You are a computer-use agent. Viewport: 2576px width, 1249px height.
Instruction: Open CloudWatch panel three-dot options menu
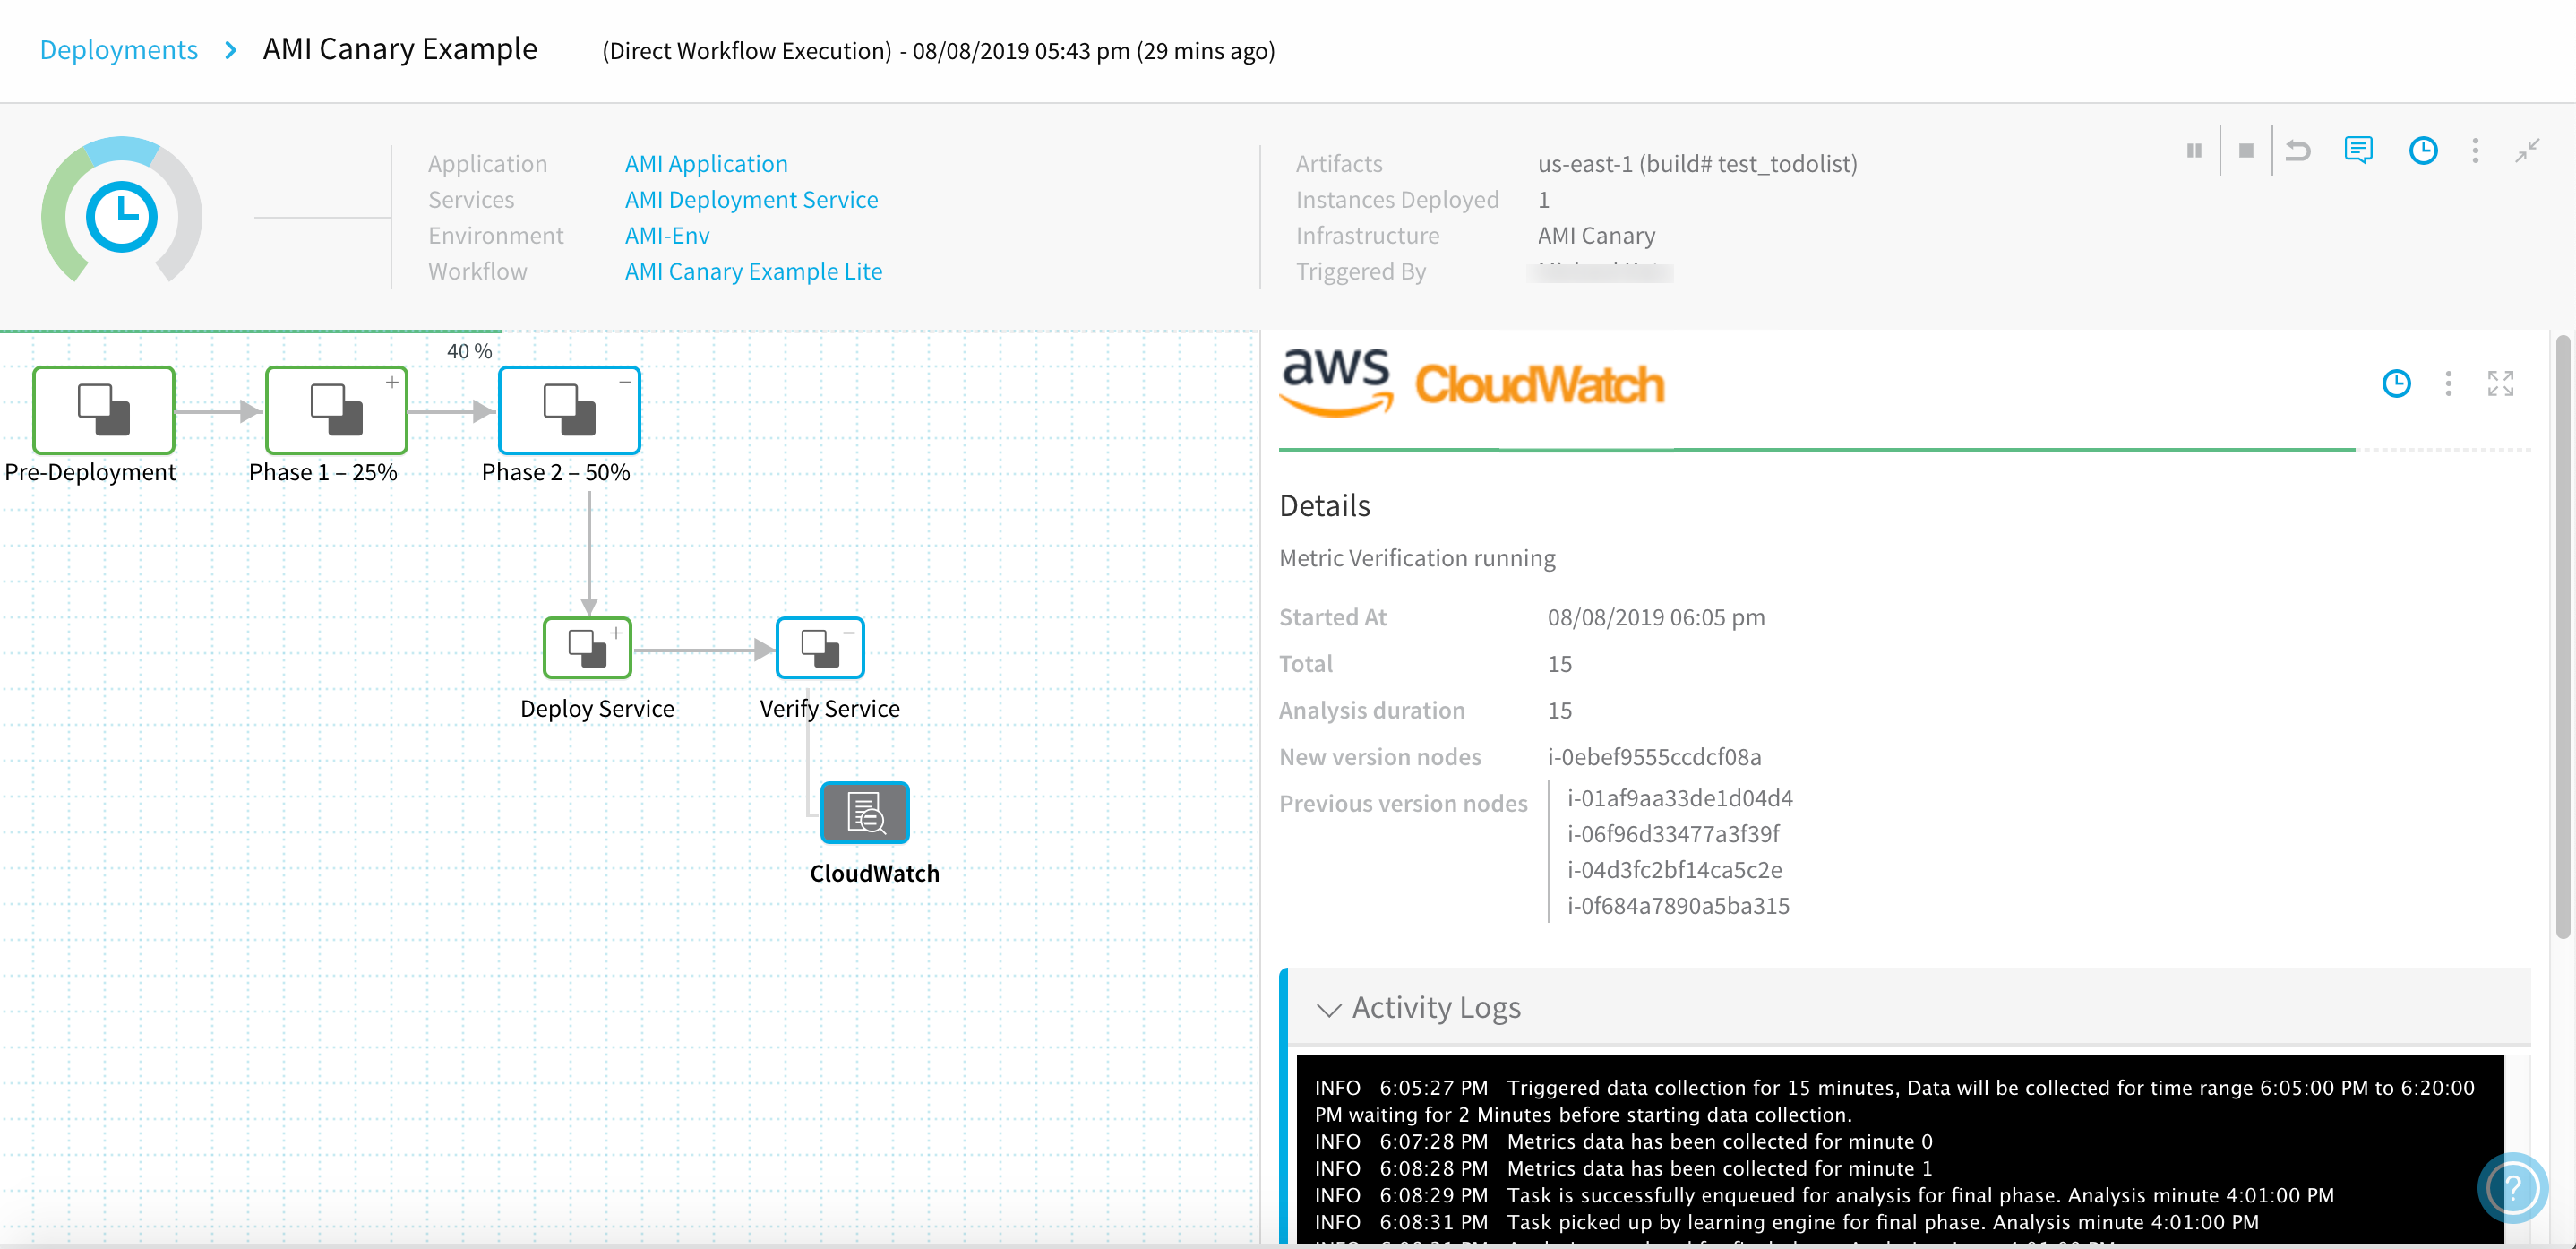2448,383
